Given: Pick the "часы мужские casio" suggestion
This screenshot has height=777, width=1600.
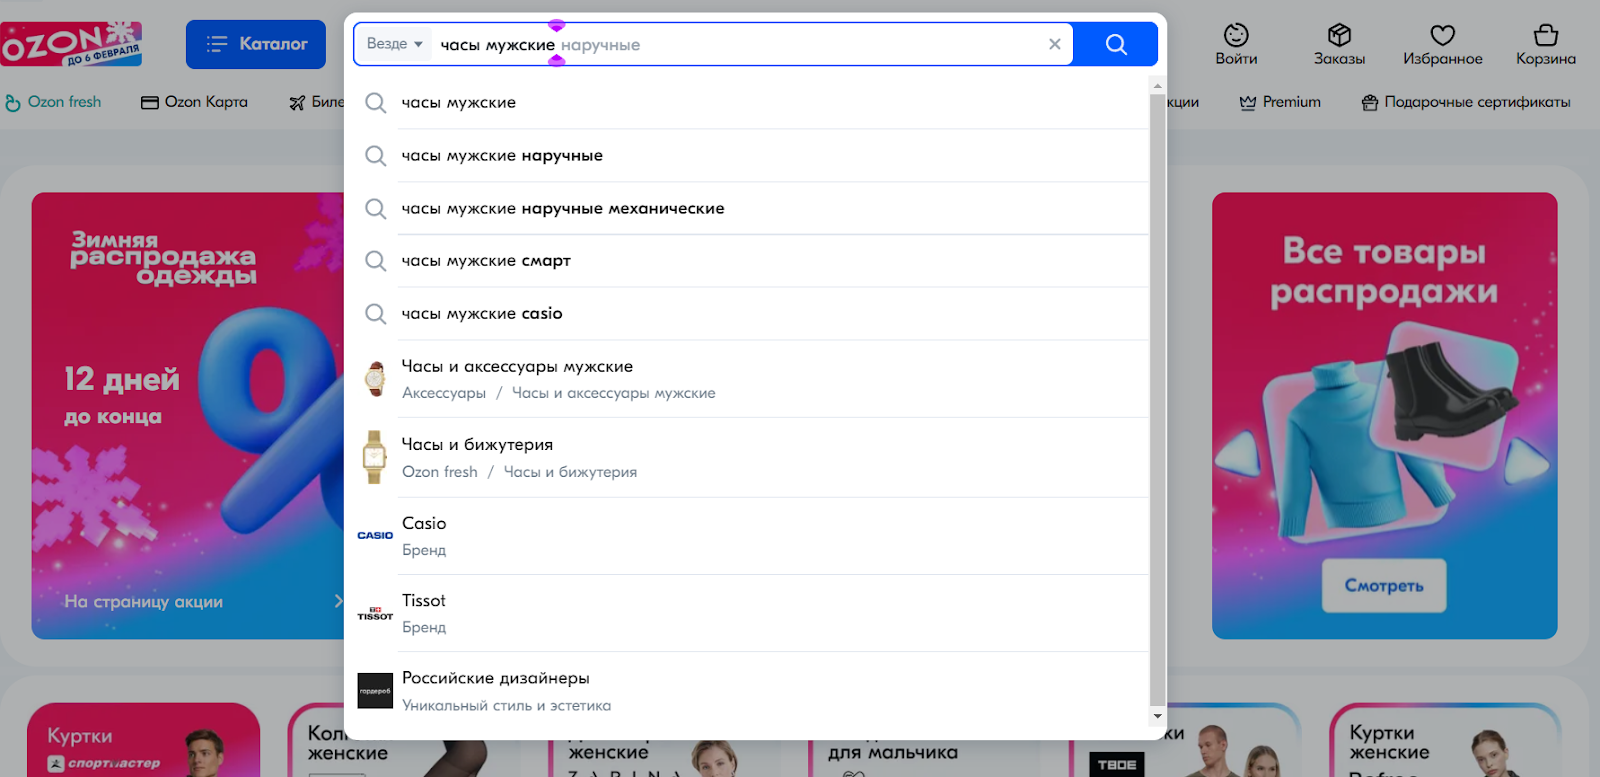Looking at the screenshot, I should tap(482, 314).
